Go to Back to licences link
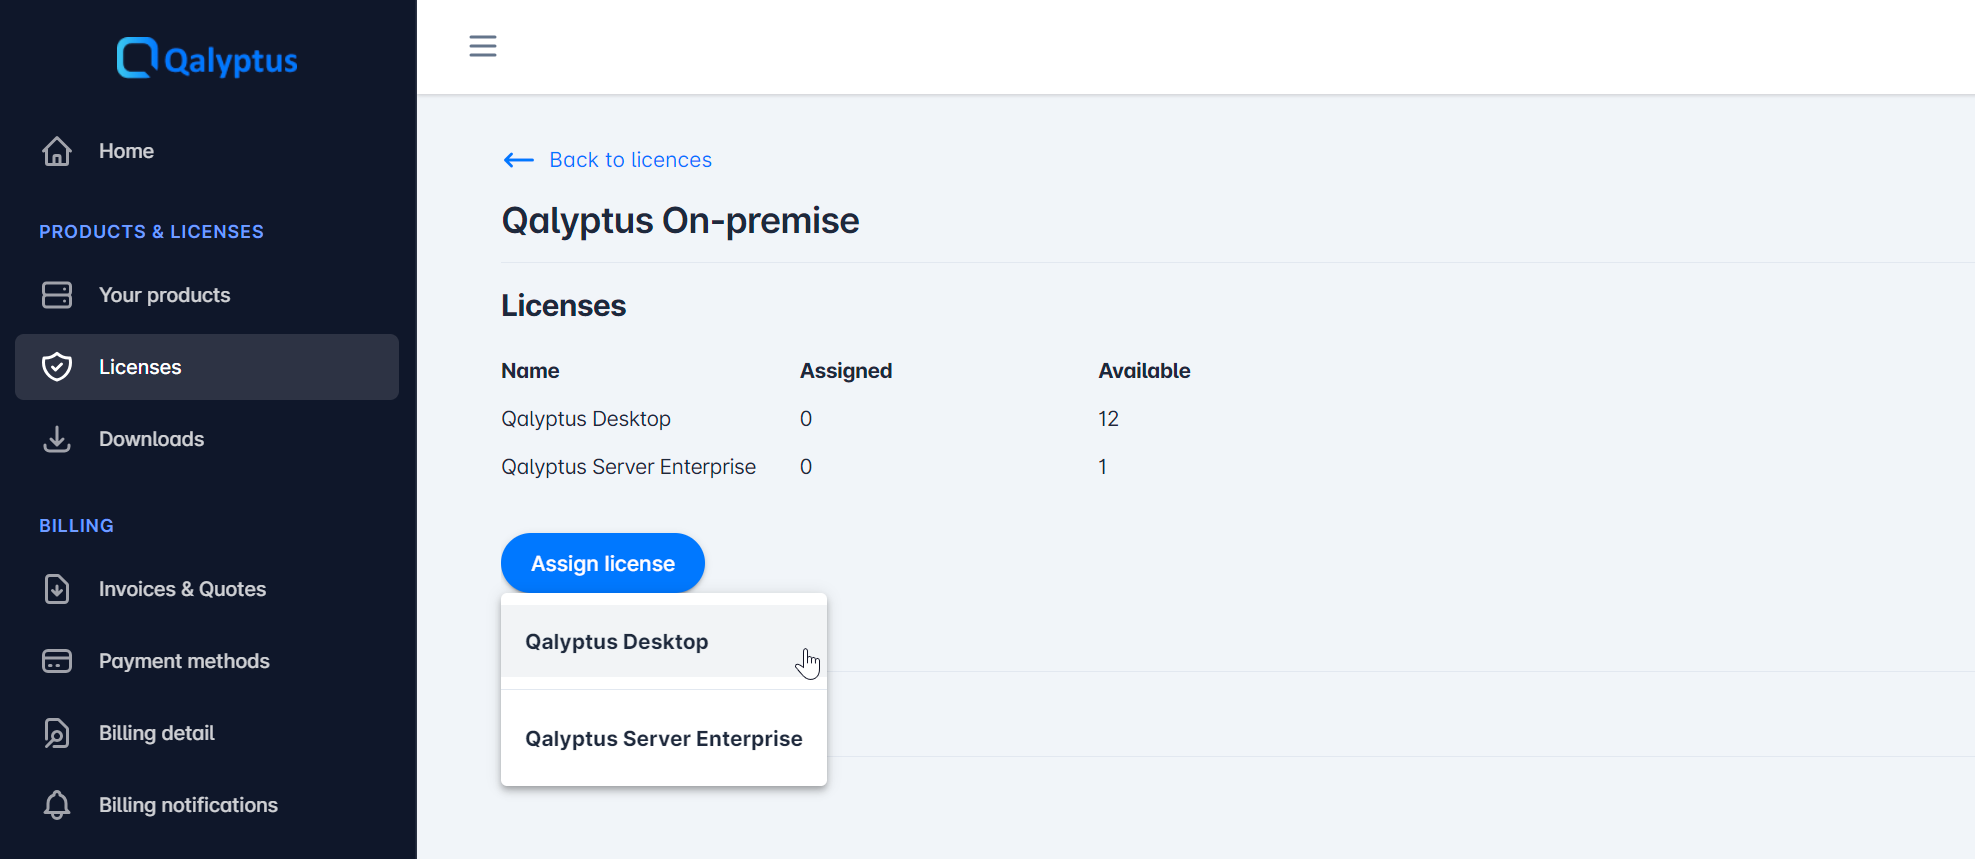Viewport: 1975px width, 859px height. coord(630,160)
